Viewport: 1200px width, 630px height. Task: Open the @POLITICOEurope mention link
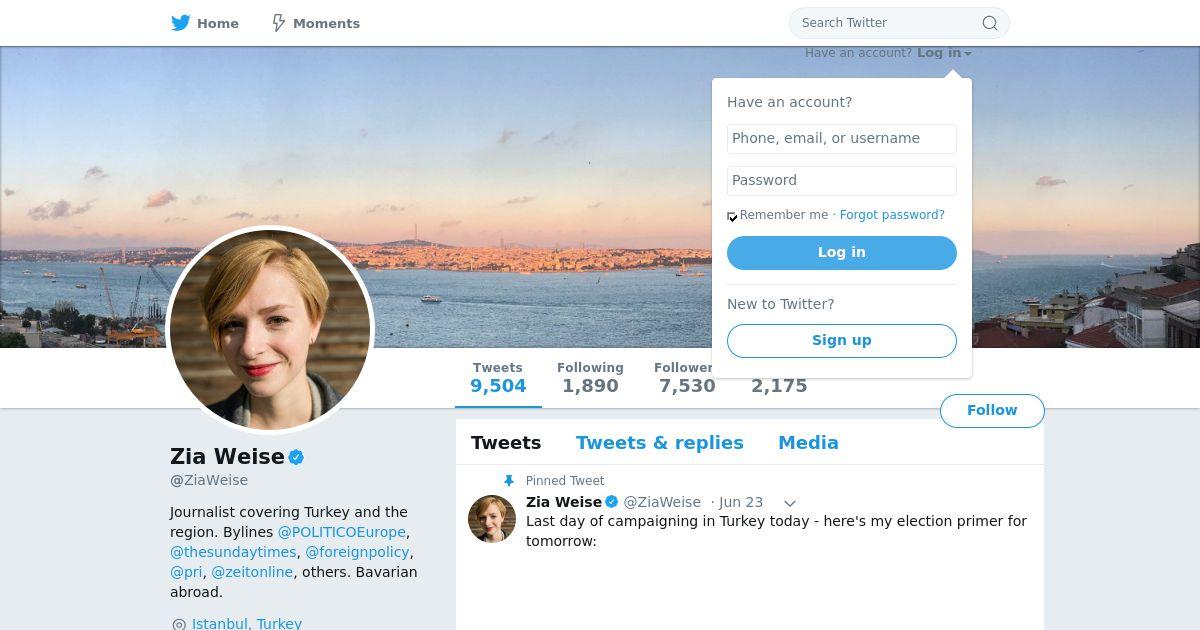(341, 532)
